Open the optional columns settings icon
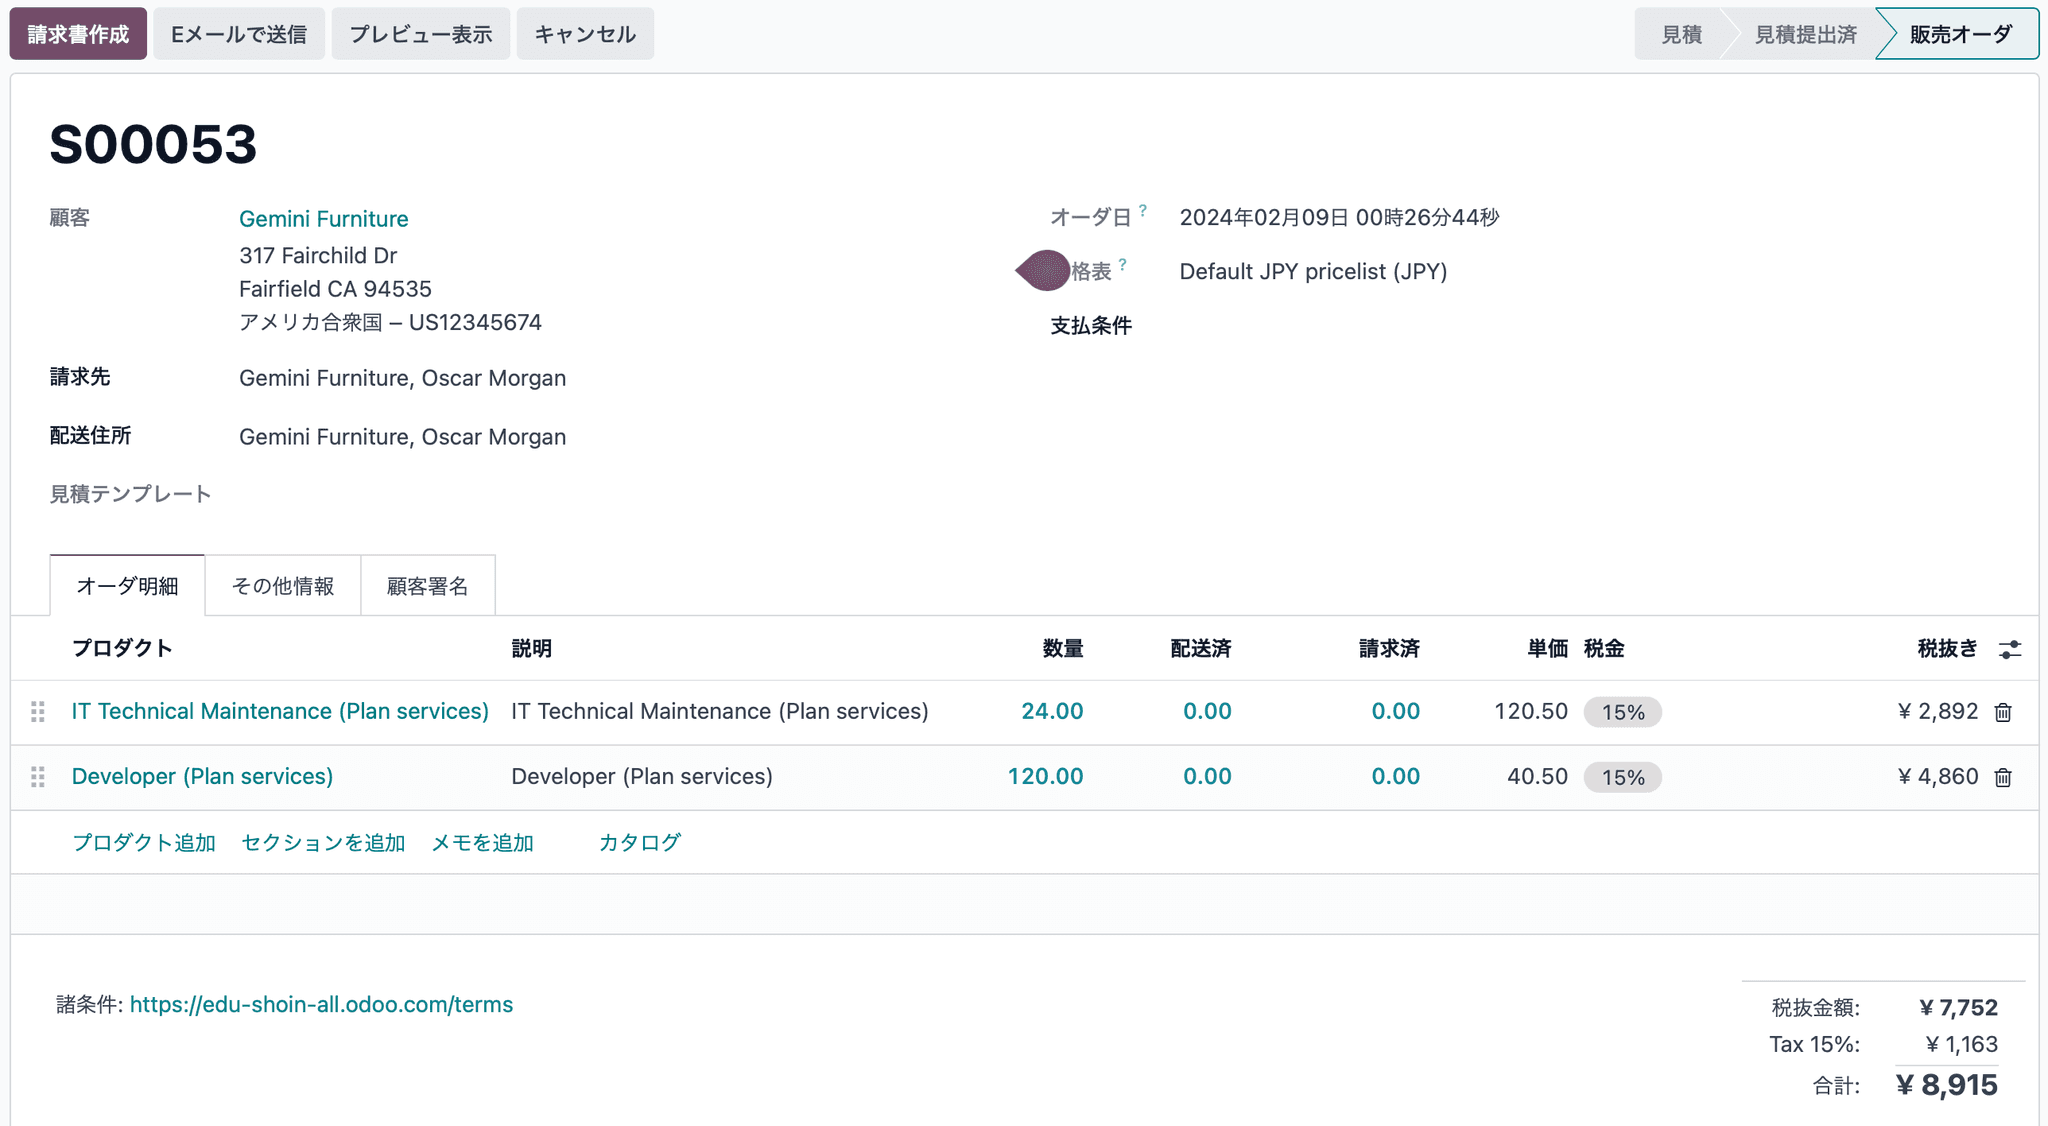 [x=2009, y=649]
